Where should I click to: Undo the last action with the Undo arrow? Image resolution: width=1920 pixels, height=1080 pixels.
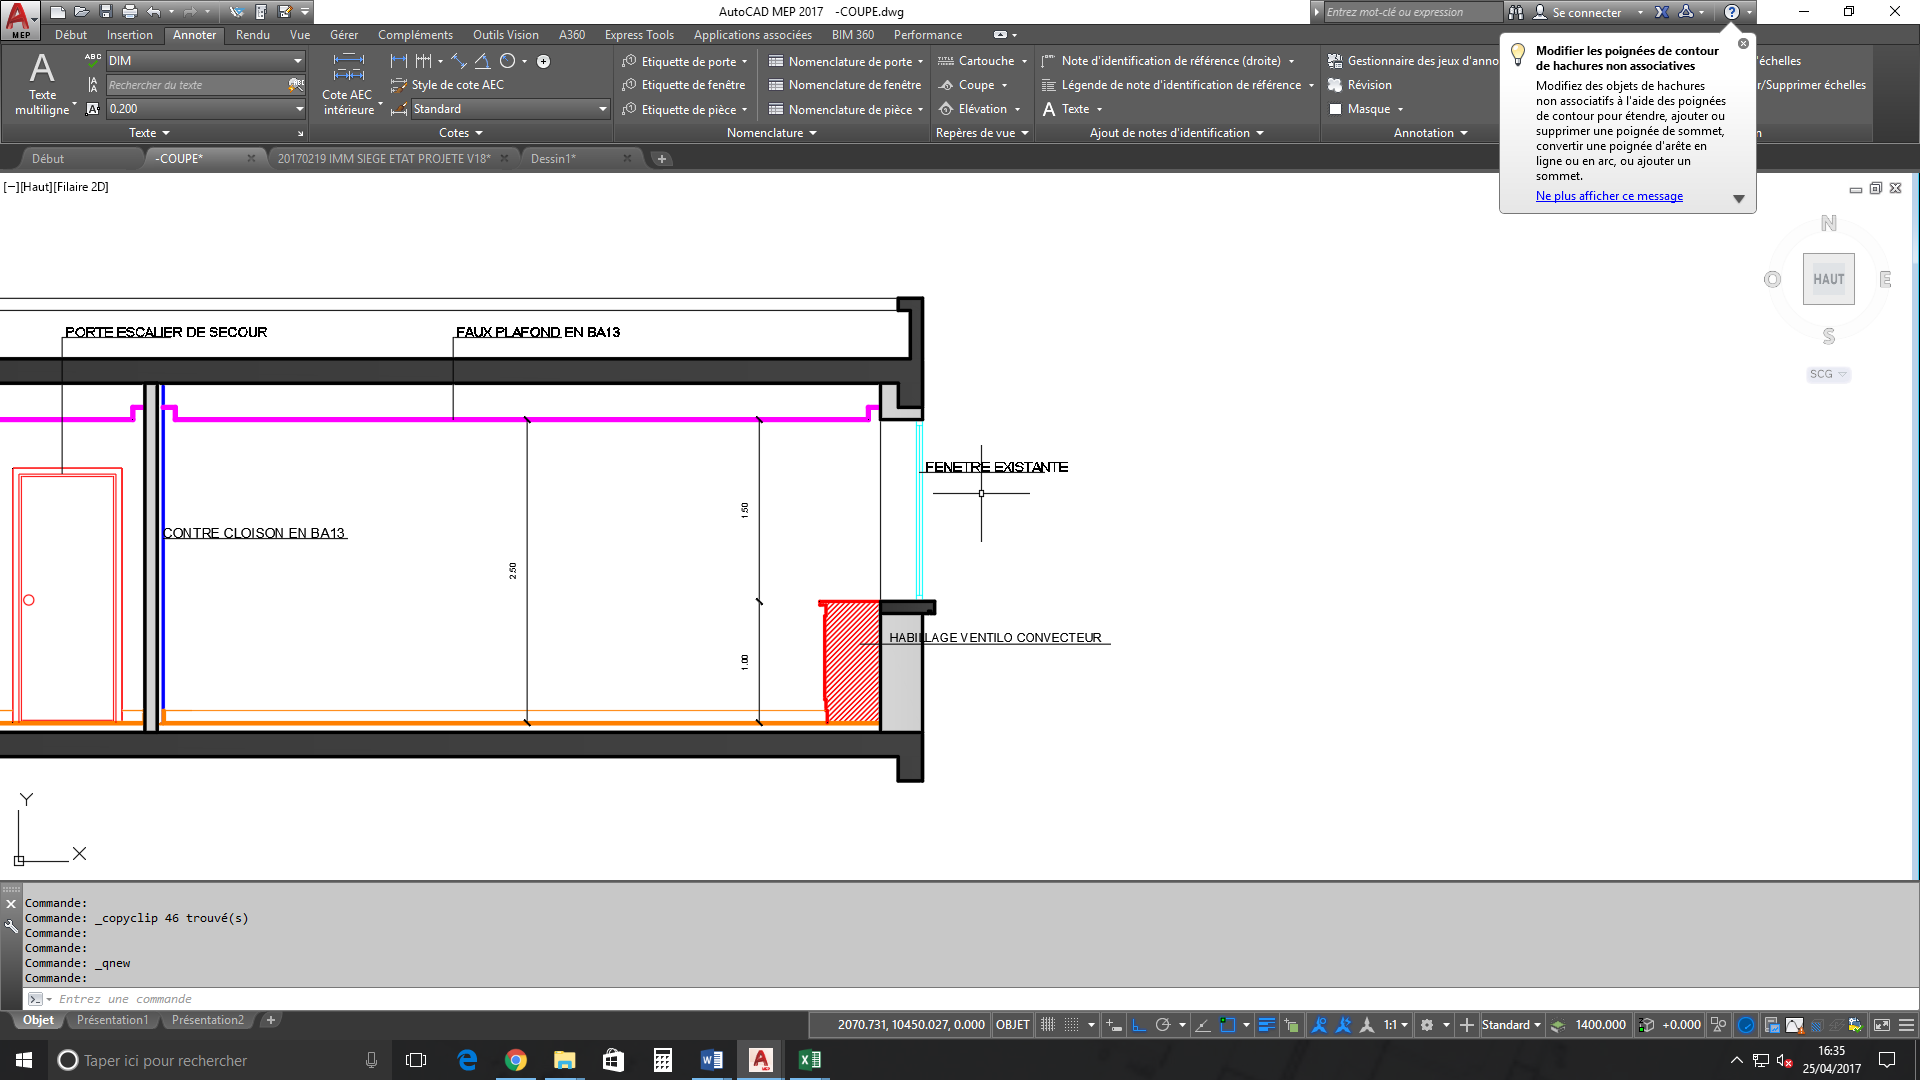coord(154,12)
